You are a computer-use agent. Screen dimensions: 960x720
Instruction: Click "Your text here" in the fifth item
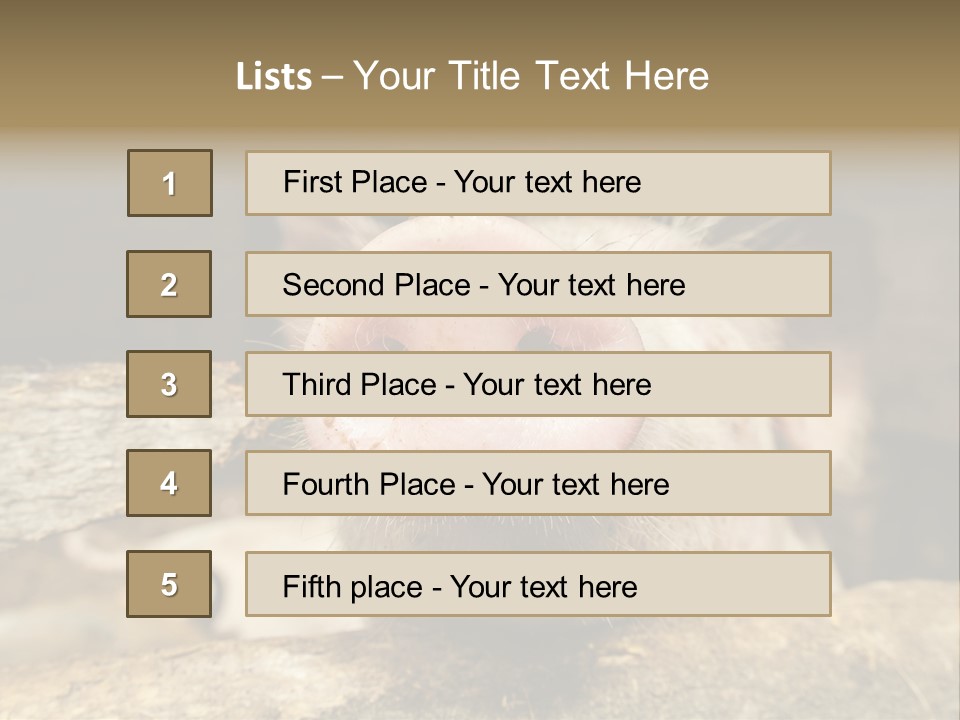coord(544,586)
